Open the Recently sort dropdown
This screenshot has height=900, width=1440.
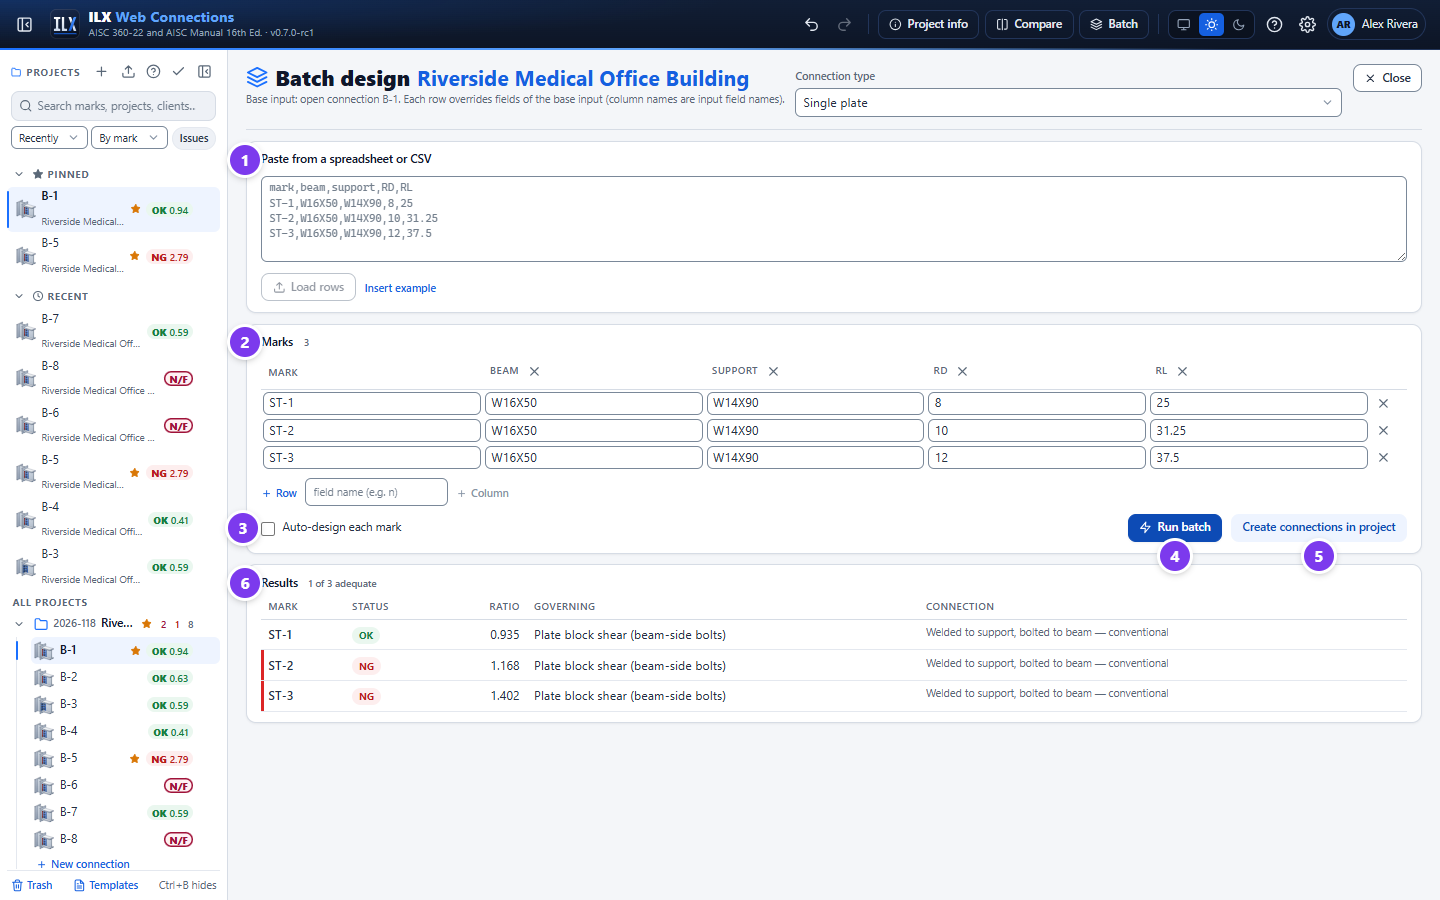click(x=49, y=138)
